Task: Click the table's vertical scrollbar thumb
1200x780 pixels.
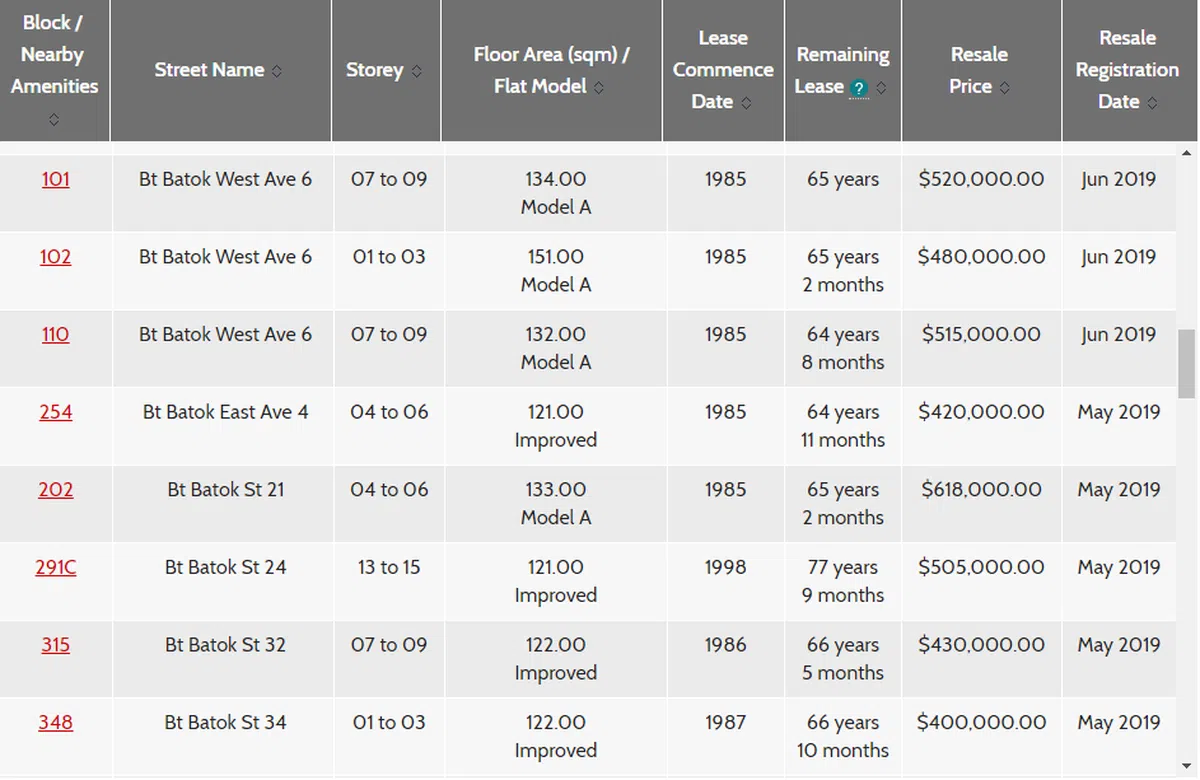Action: (1187, 363)
